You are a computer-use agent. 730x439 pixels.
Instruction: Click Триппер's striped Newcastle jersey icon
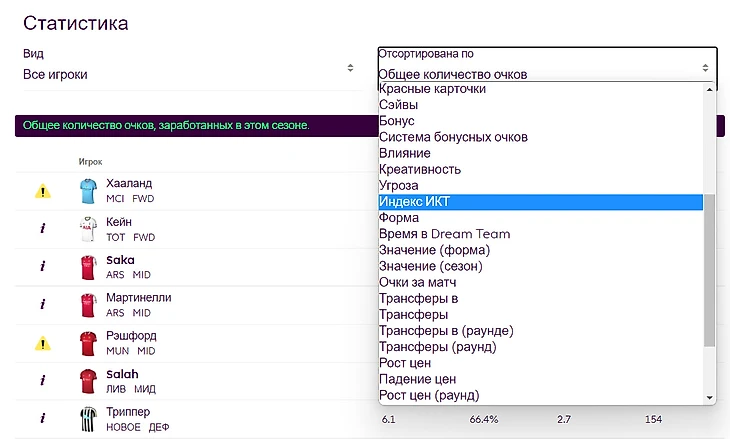click(x=87, y=418)
